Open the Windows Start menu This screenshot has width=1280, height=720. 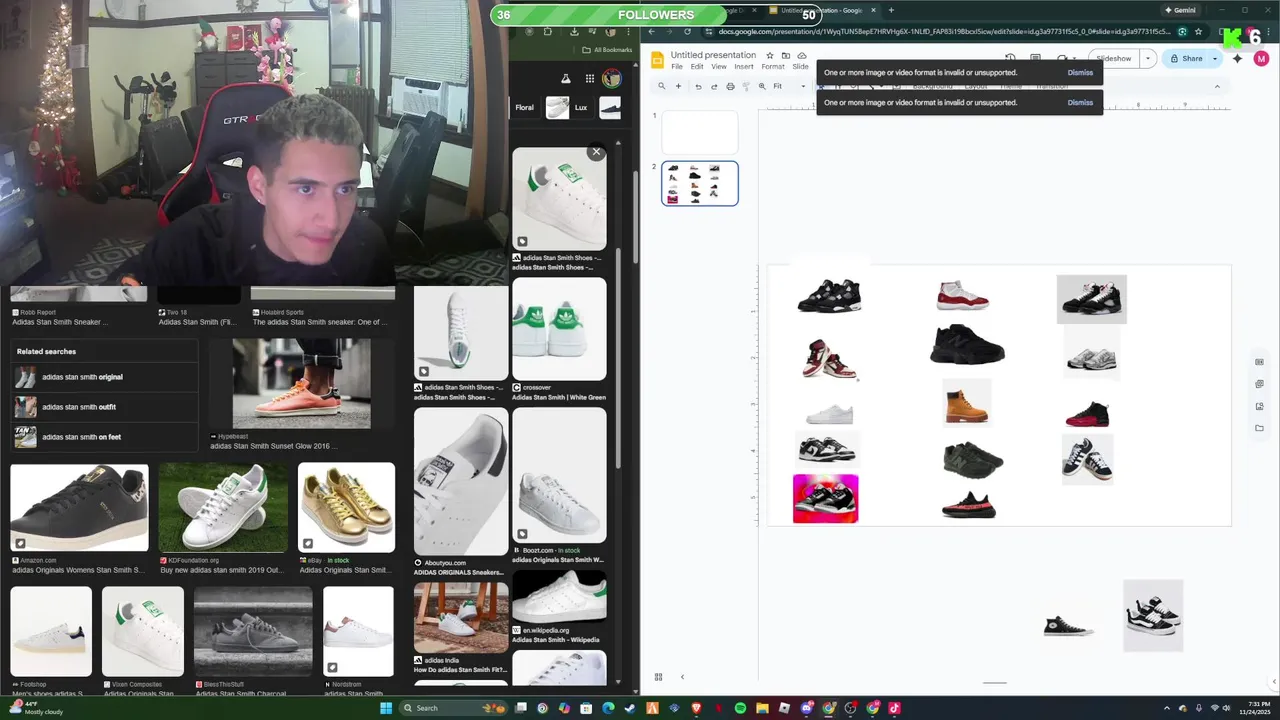click(x=386, y=708)
